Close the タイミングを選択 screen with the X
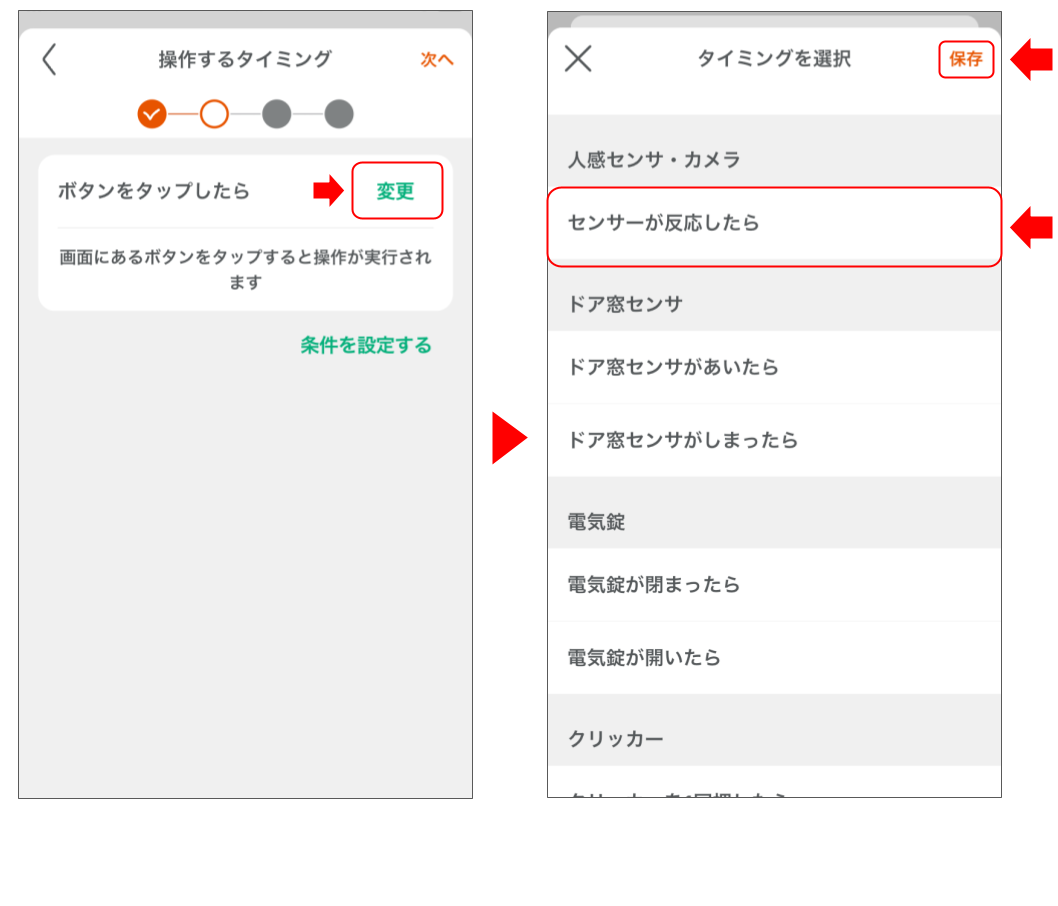 coord(577,59)
